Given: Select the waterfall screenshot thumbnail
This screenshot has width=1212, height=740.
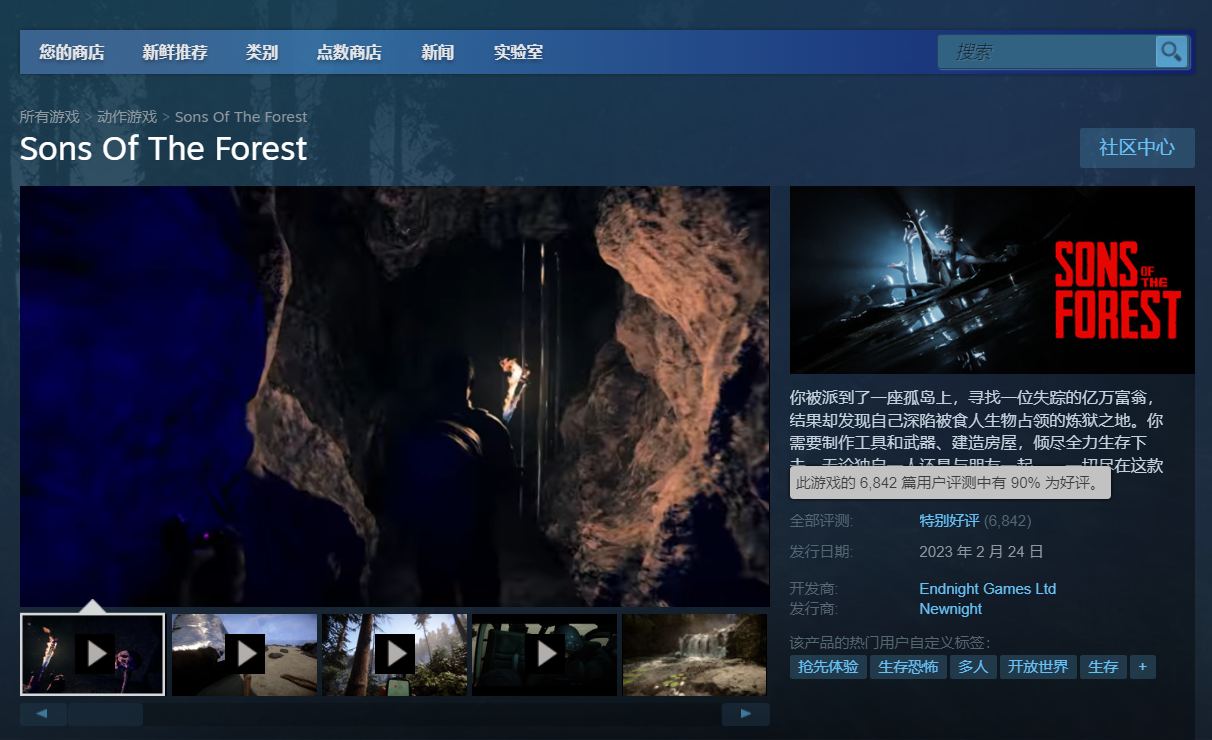Looking at the screenshot, I should [694, 654].
